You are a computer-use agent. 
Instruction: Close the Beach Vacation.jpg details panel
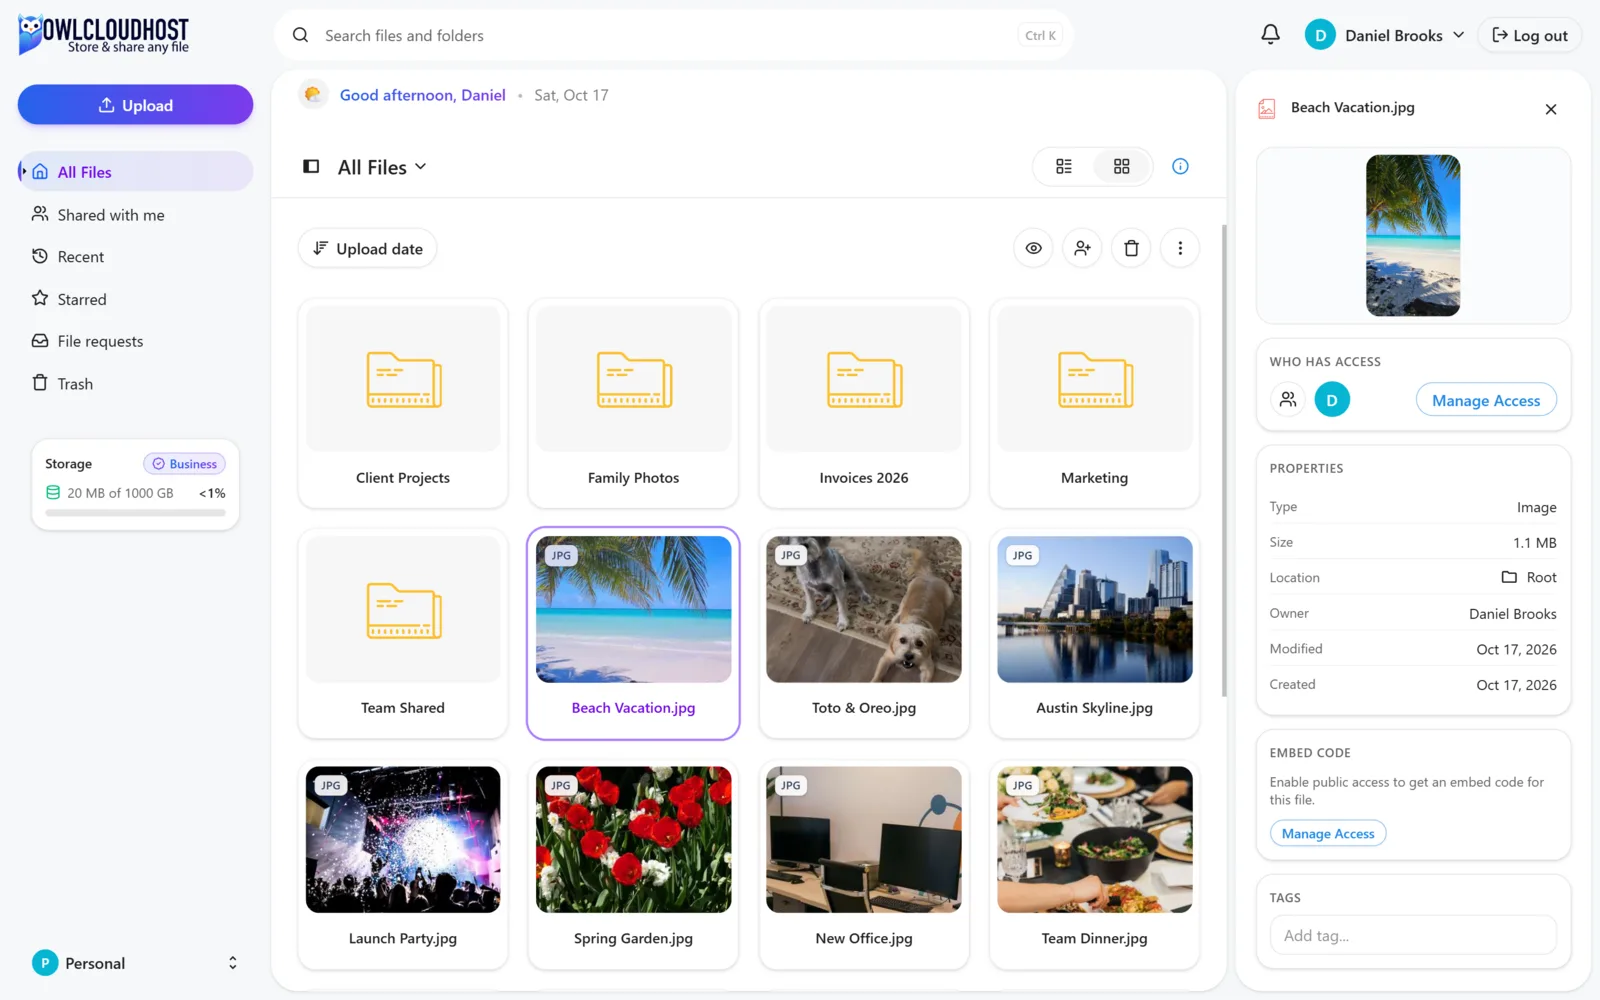pos(1551,109)
